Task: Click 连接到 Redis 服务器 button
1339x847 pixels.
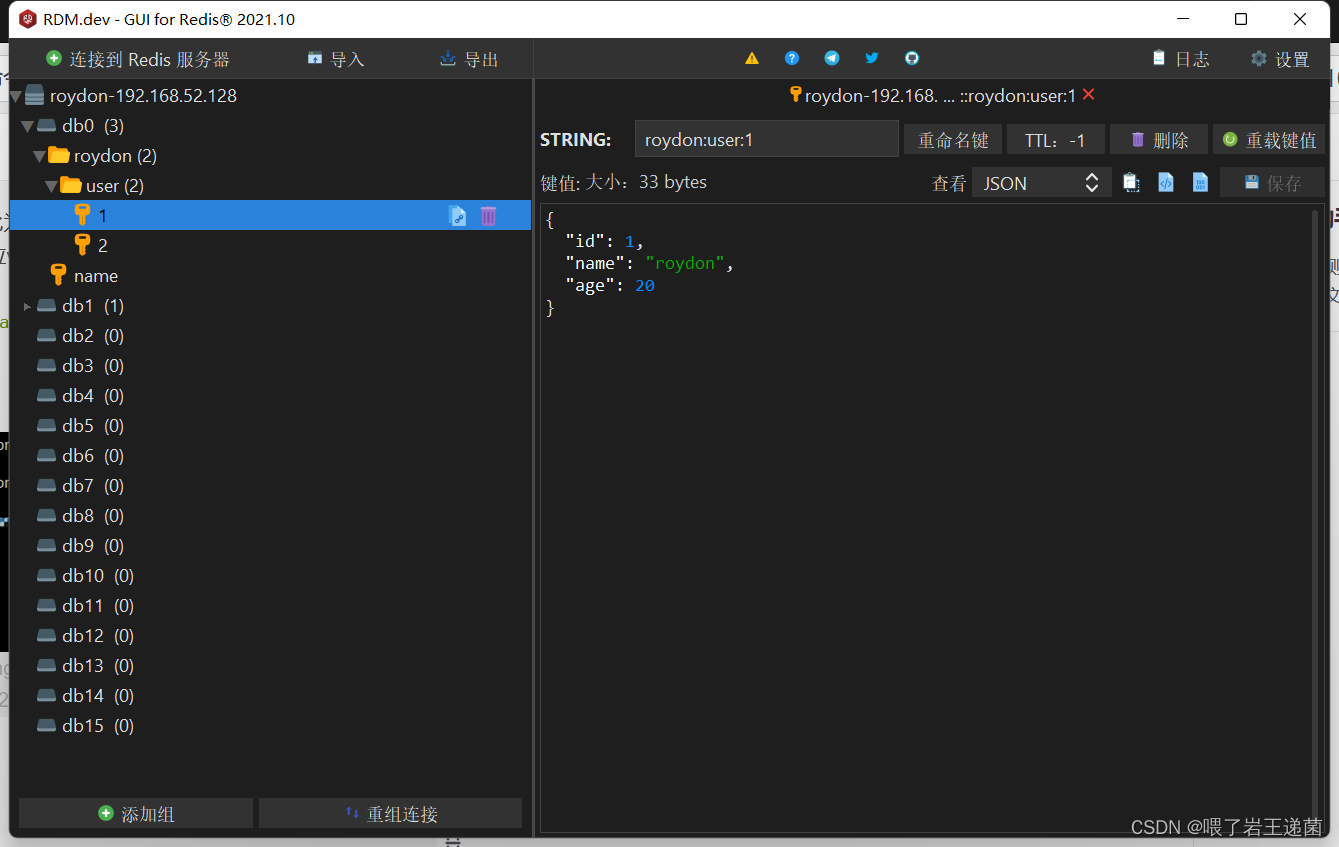Action: (x=138, y=59)
